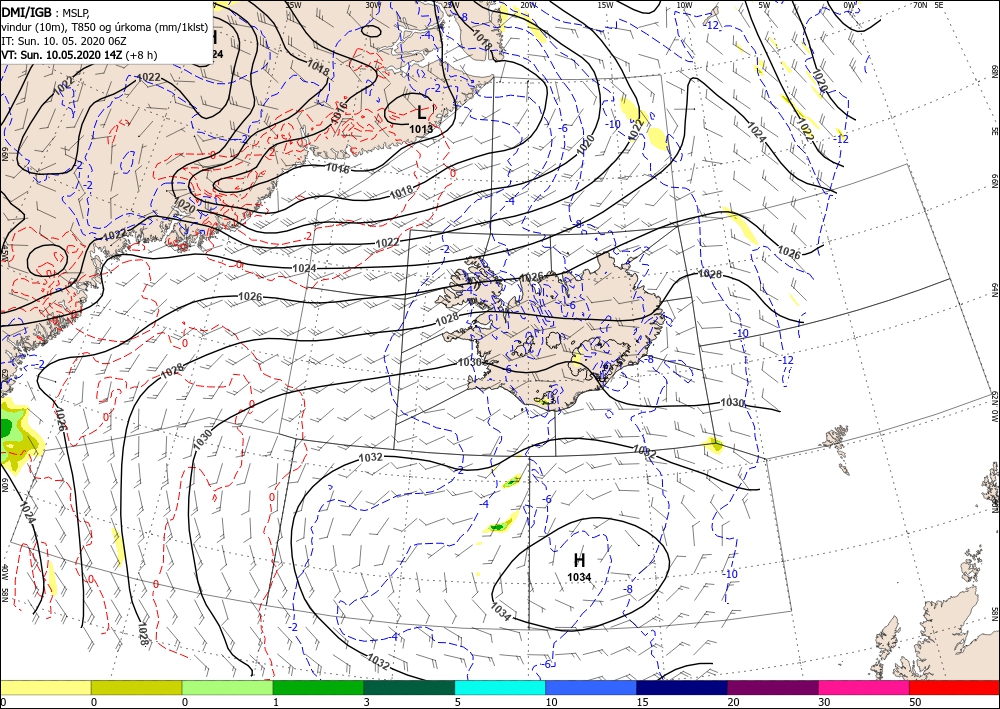Select the navy swatch between 15 and 20
Viewport: 1000px width, 709px height.
pos(682,687)
